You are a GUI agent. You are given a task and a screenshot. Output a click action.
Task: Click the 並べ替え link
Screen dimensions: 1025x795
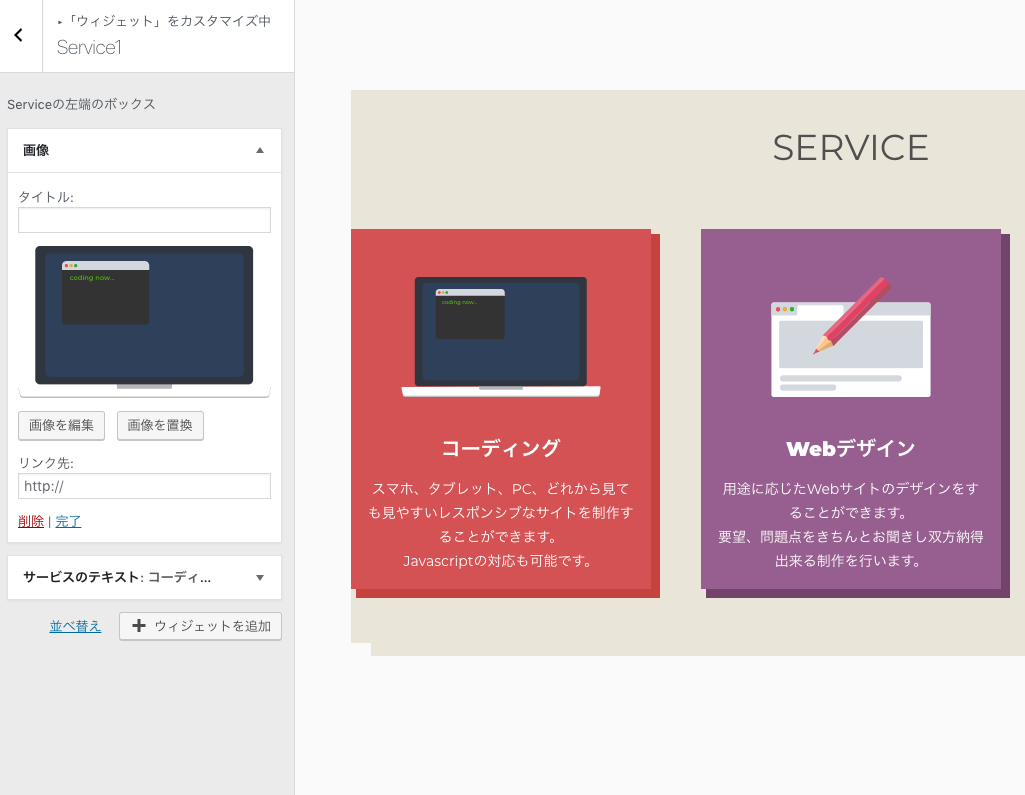(x=75, y=626)
